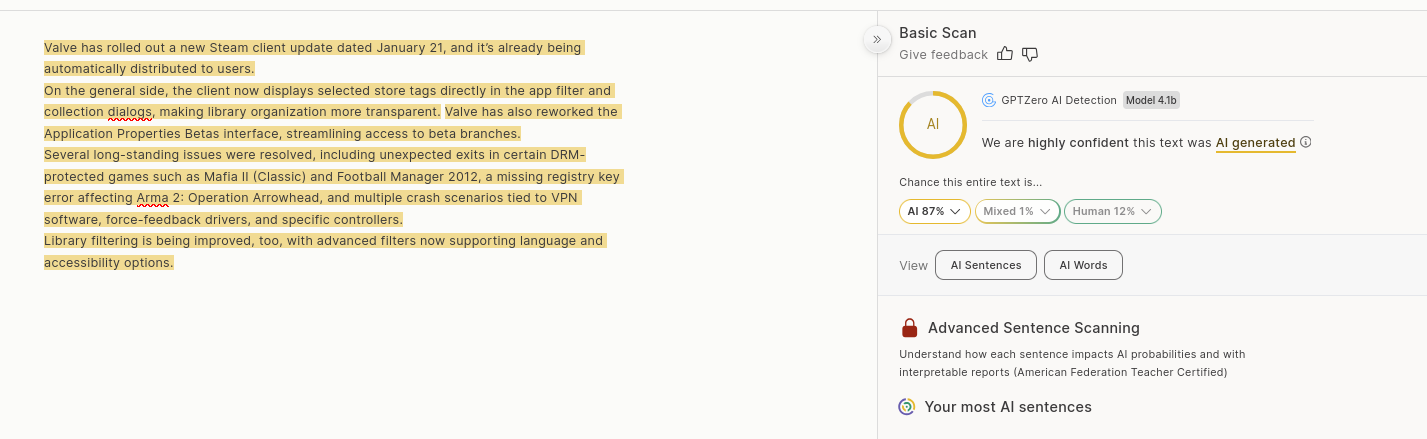Give thumbs down feedback
The height and width of the screenshot is (439, 1427).
pos(1030,54)
